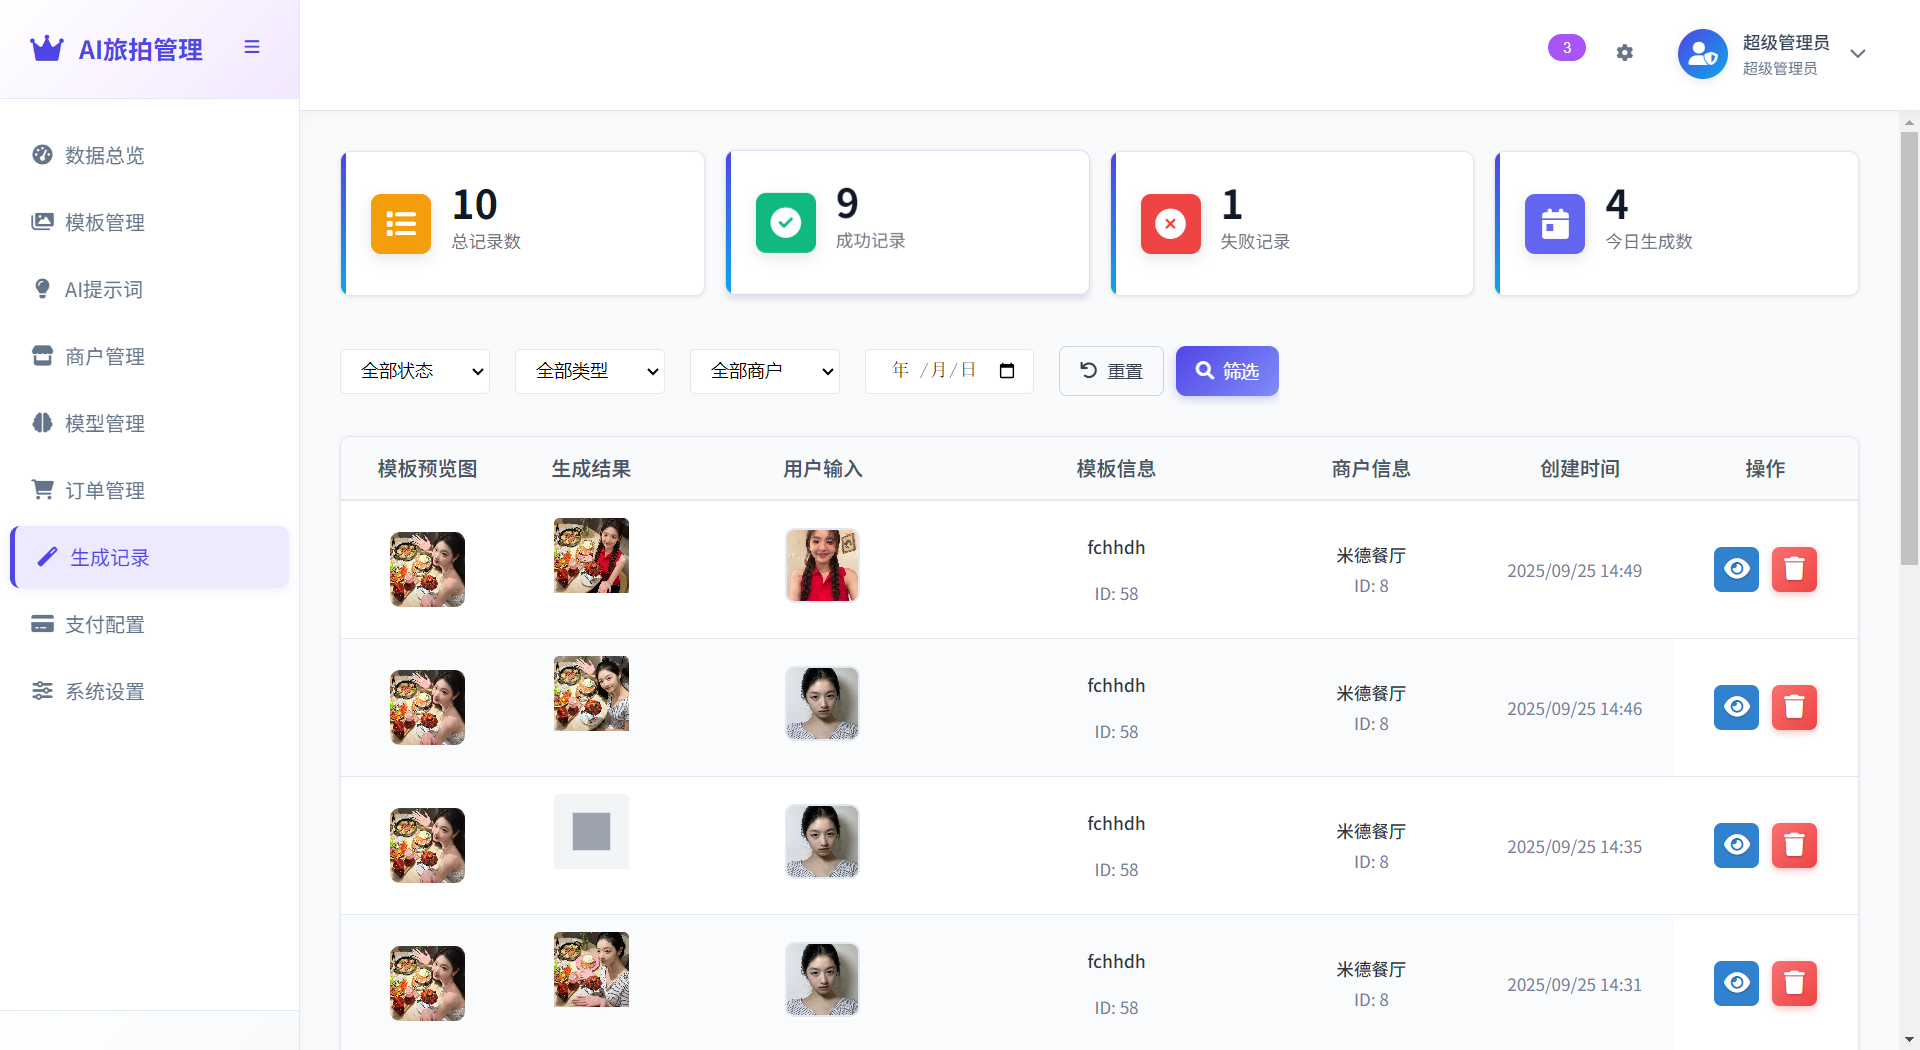Open 支付配置 settings
The image size is (1920, 1050).
[x=104, y=623]
